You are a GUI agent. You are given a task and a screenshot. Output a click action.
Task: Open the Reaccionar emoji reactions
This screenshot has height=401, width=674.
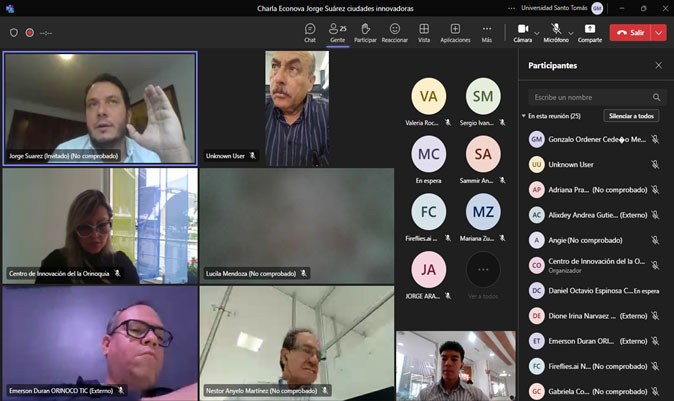(395, 32)
